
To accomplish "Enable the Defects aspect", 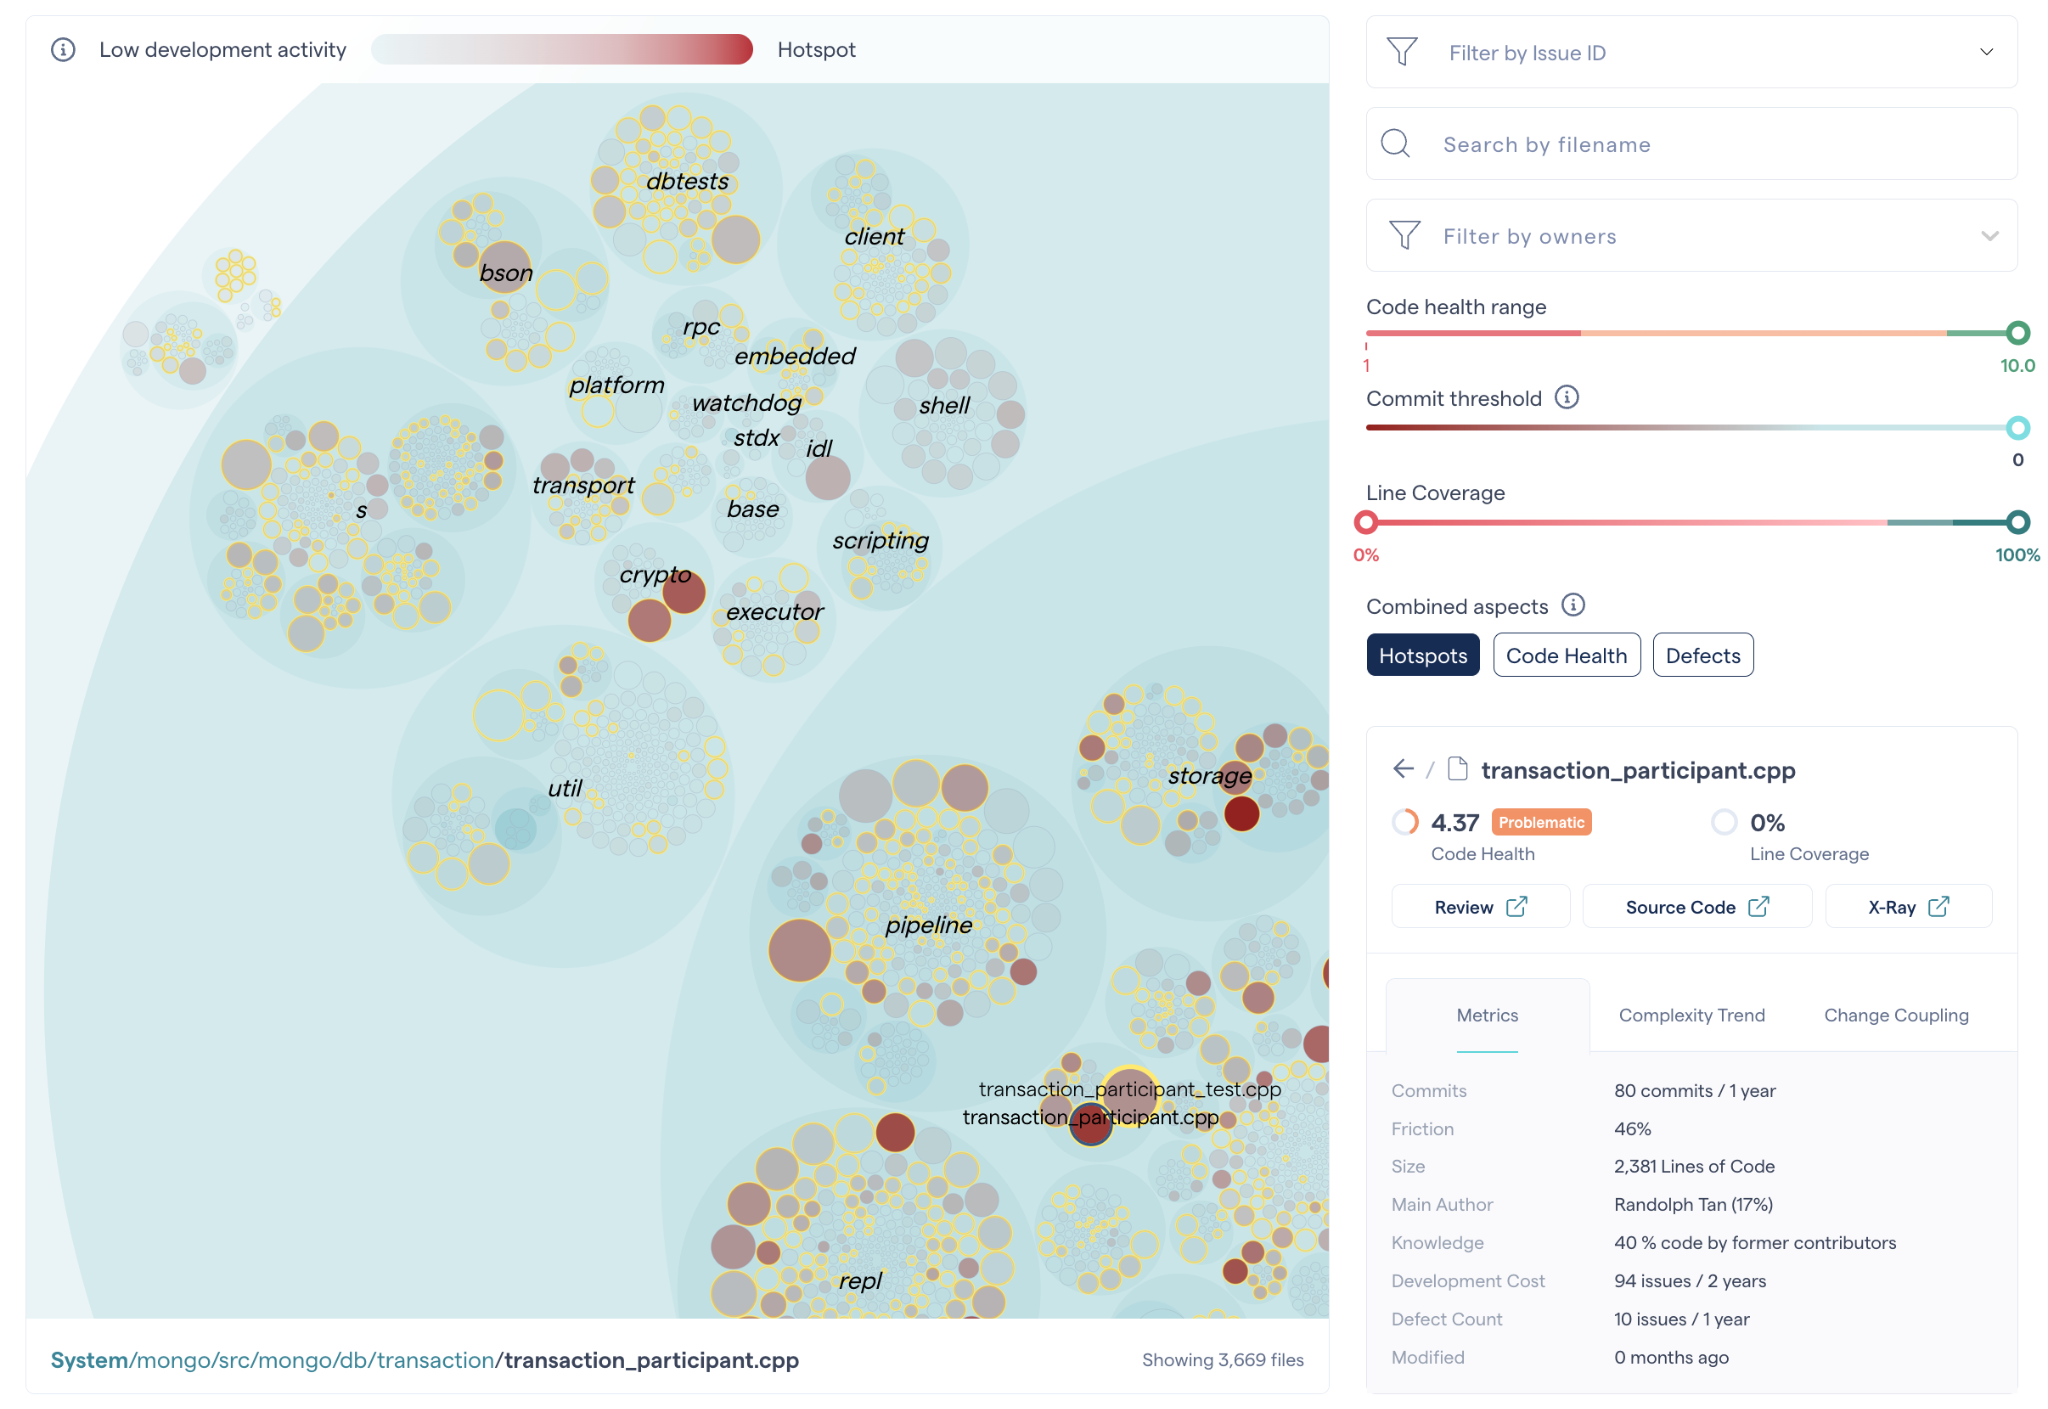I will pyautogui.click(x=1702, y=656).
